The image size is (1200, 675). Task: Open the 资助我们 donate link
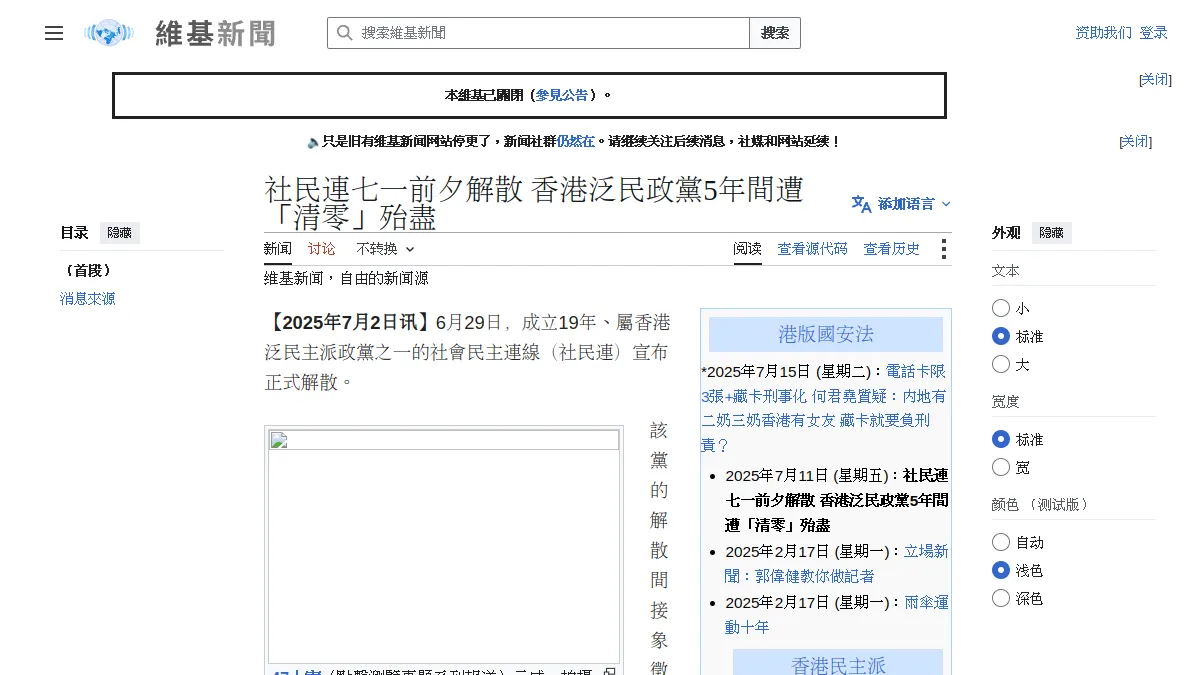pyautogui.click(x=1104, y=33)
